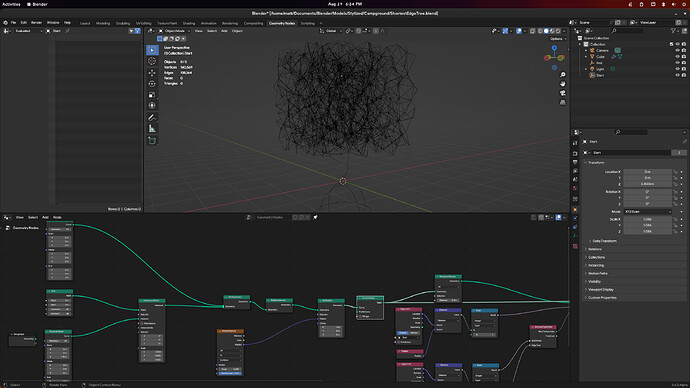This screenshot has width=690, height=388.
Task: Open the node editor Add menu
Action: [45, 217]
